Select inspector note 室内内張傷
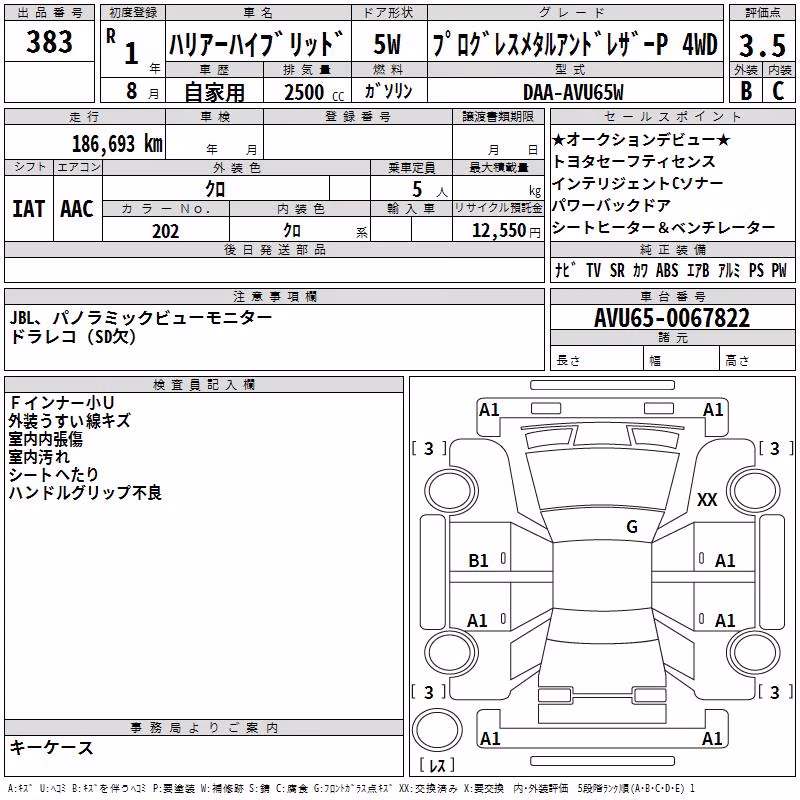This screenshot has width=800, height=800. tap(45, 439)
